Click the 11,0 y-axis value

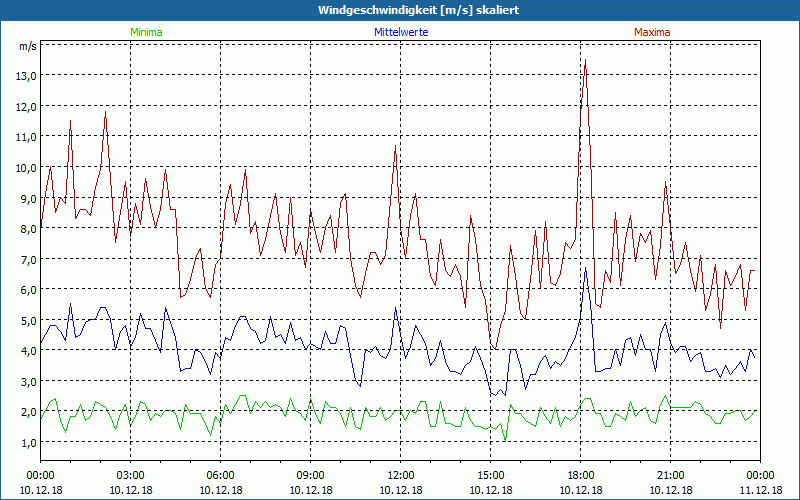click(x=27, y=137)
